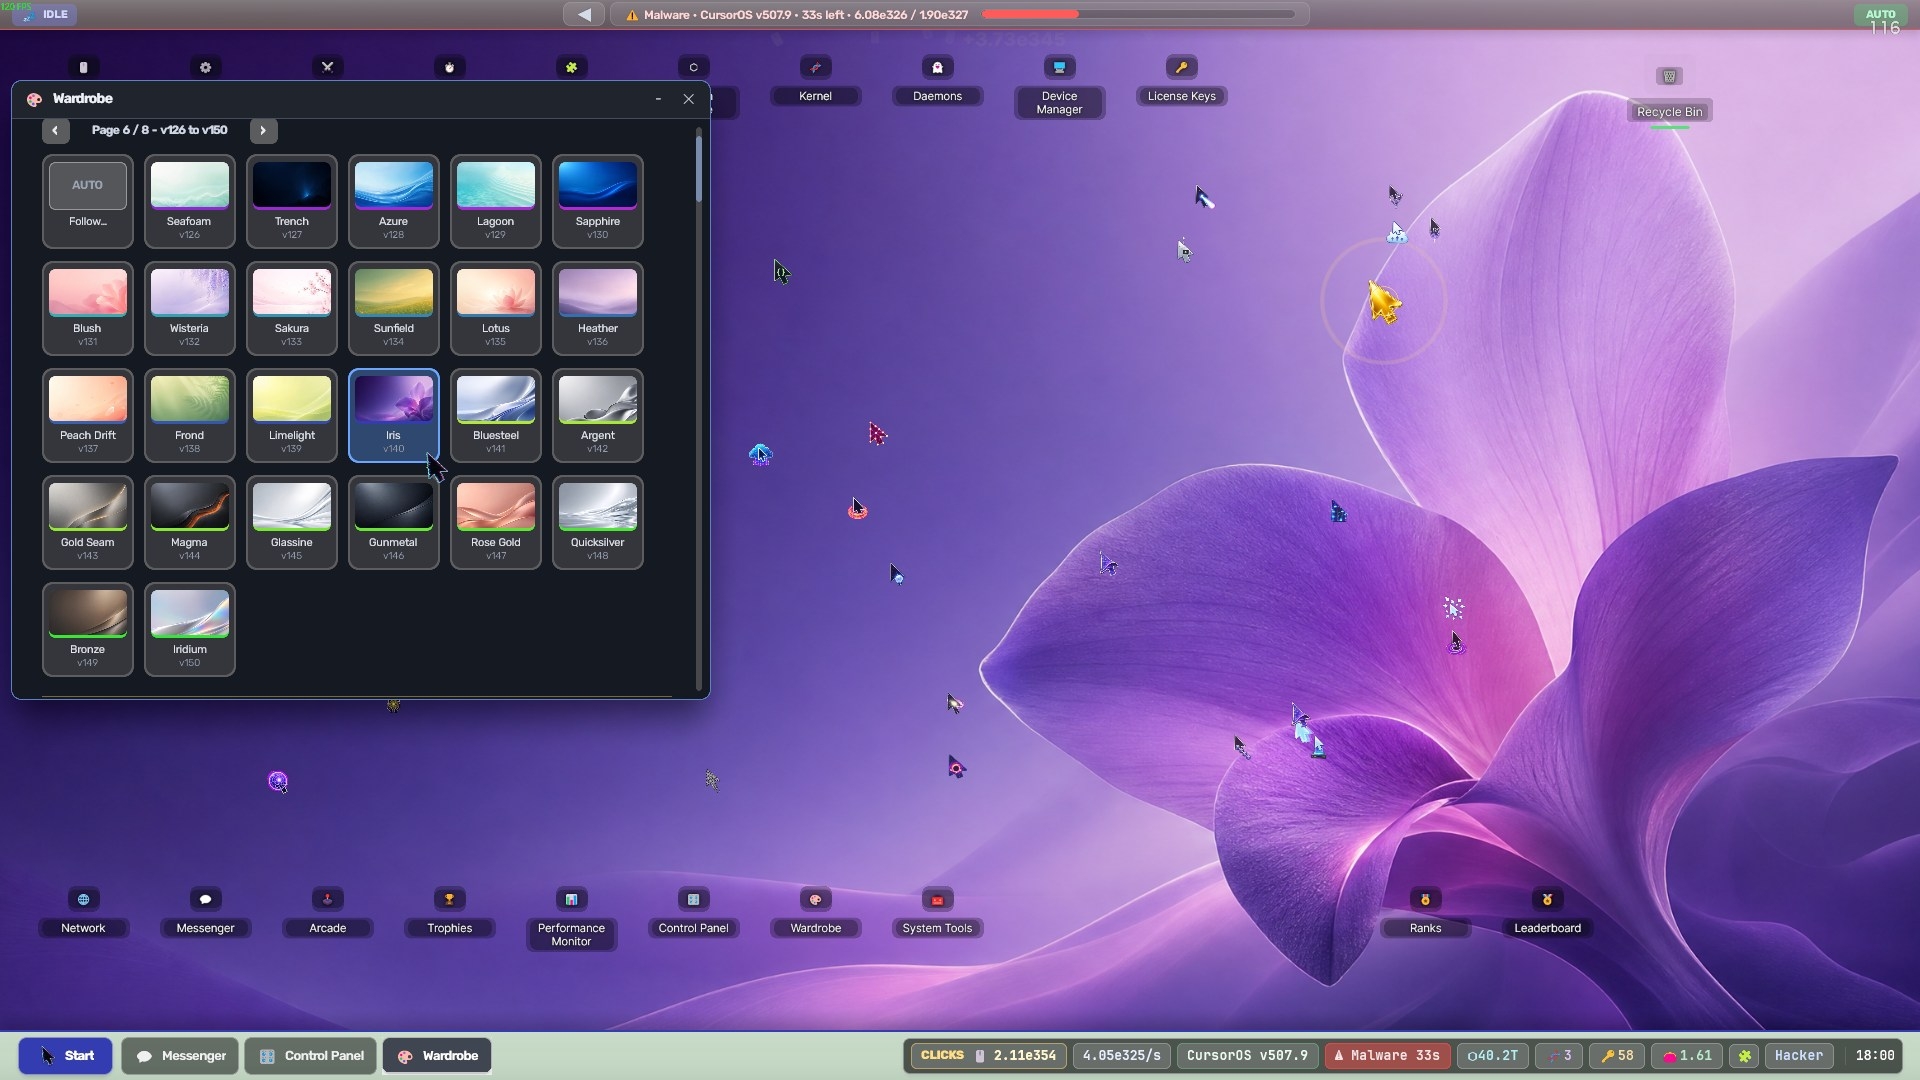Screen dimensions: 1920x1080
Task: Apply the Seafoam v126 theme
Action: (x=190, y=201)
